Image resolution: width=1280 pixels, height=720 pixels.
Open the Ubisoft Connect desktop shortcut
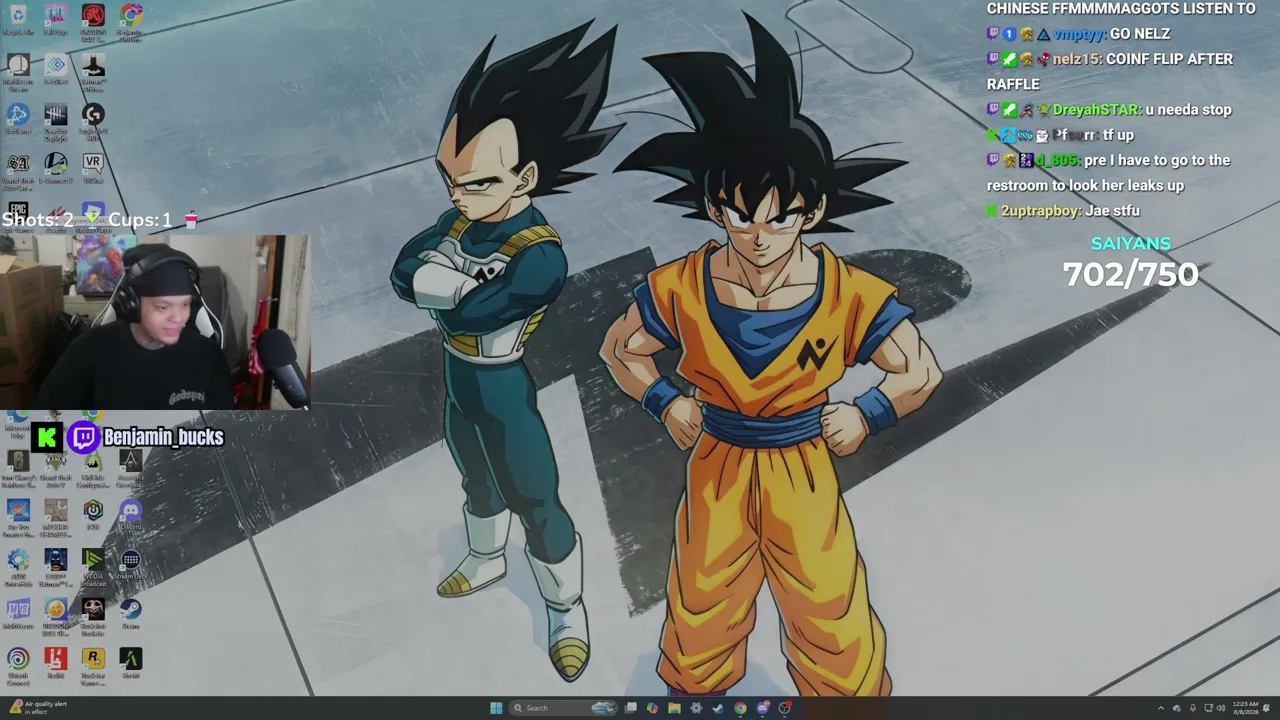(18, 664)
